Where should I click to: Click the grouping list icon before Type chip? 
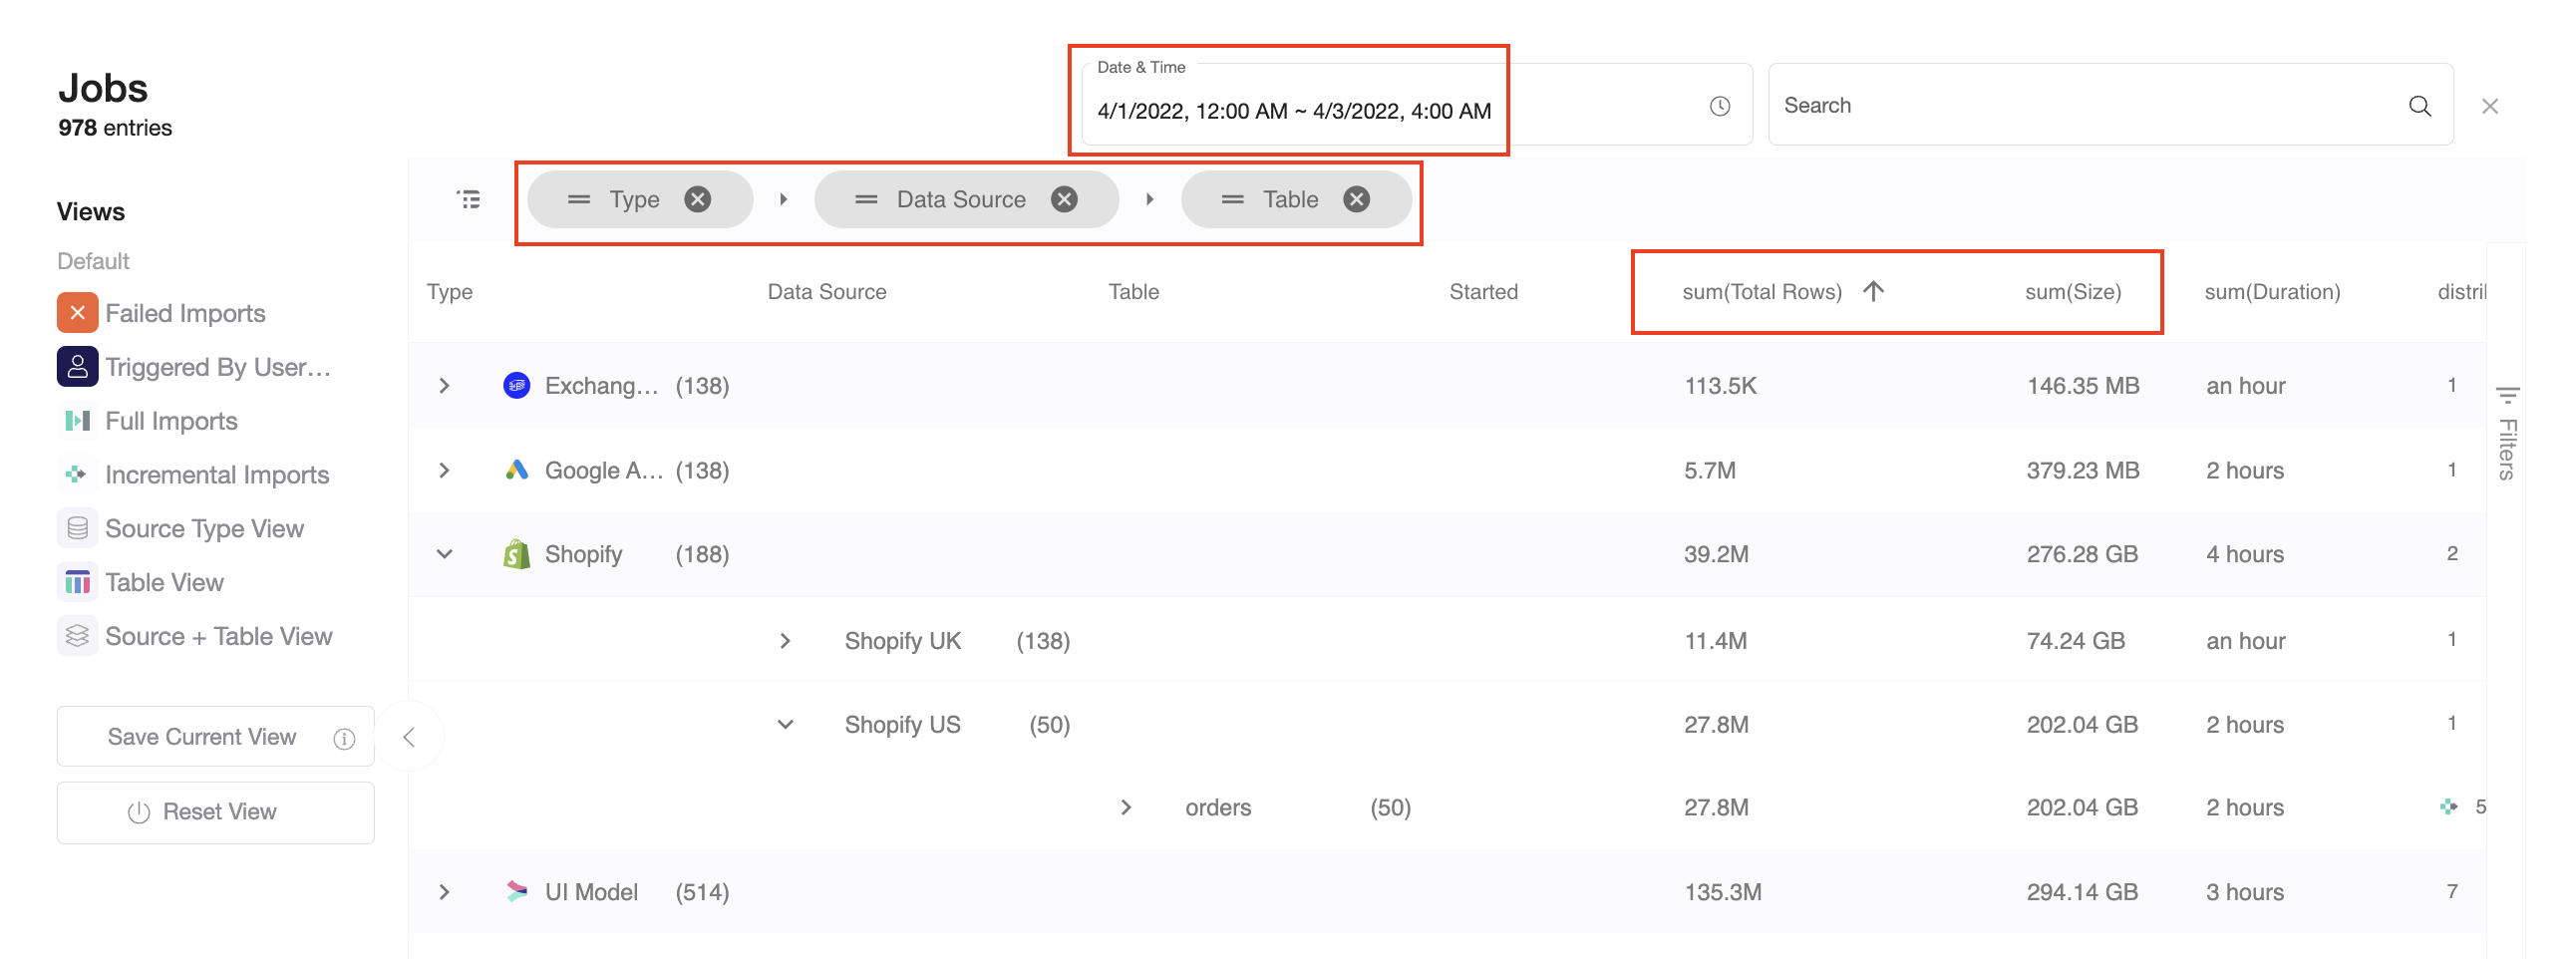tap(468, 199)
